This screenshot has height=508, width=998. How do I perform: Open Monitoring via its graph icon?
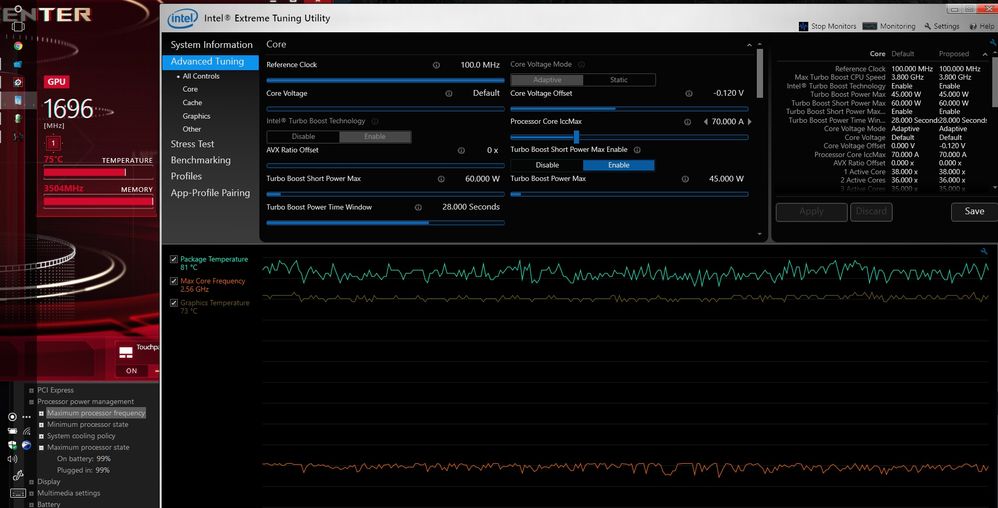[x=869, y=26]
